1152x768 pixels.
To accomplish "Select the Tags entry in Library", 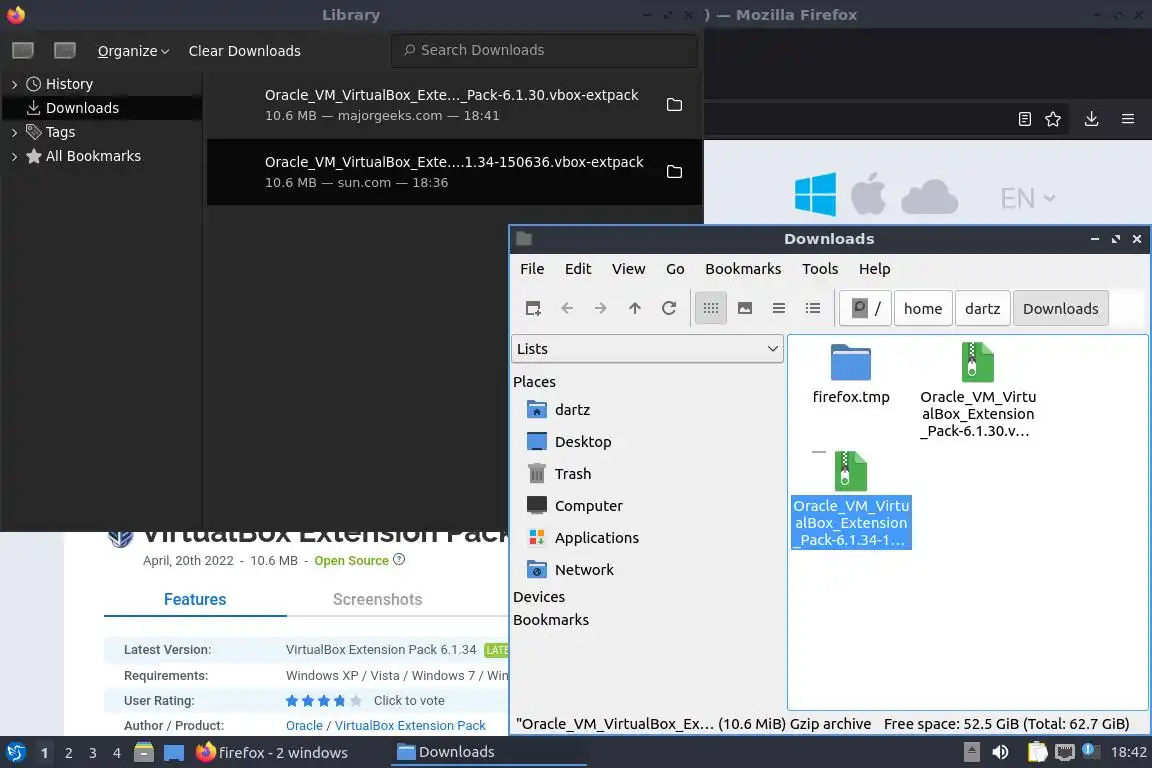I will tap(60, 132).
